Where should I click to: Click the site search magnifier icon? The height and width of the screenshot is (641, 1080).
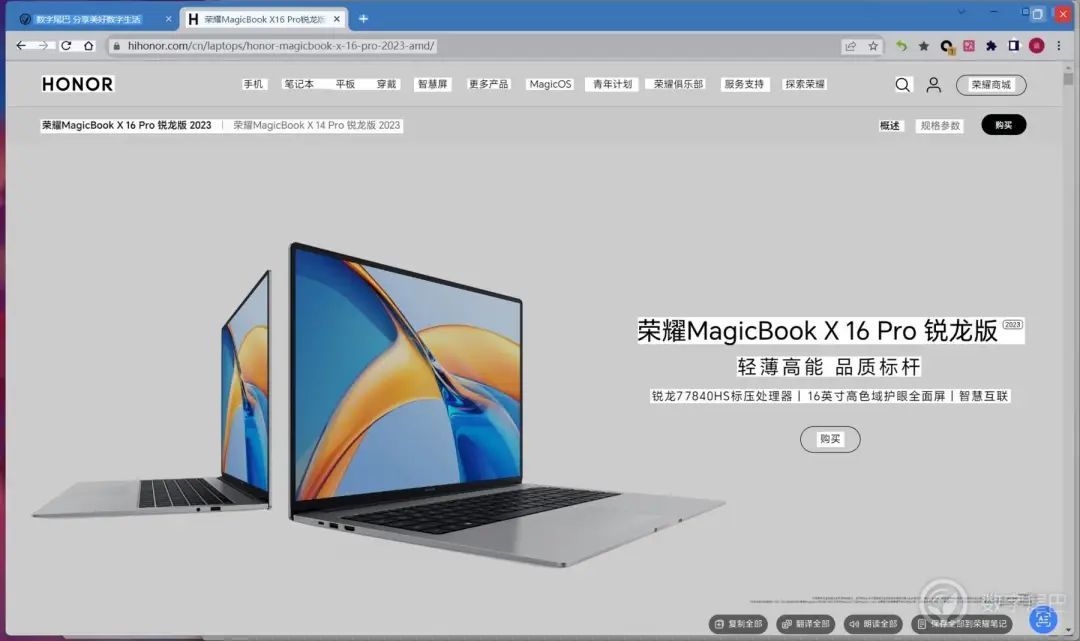tap(902, 85)
